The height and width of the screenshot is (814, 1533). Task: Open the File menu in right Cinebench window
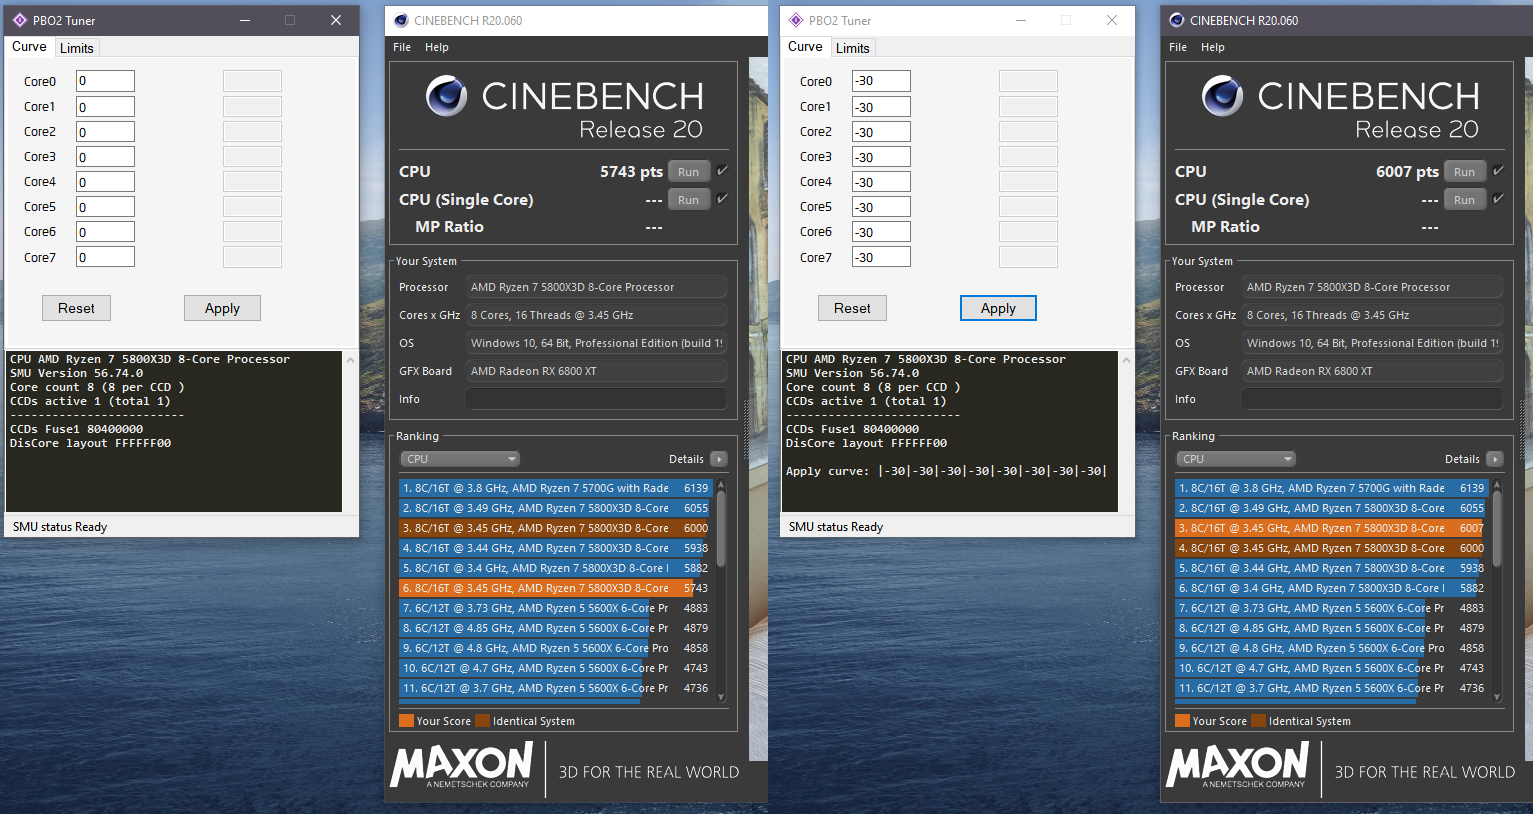(x=1178, y=47)
